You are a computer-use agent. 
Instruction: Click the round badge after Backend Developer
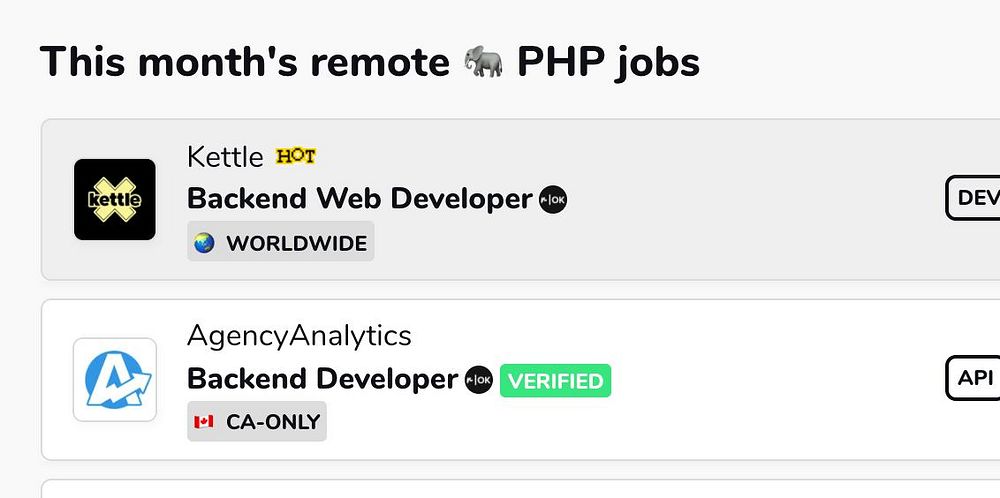click(479, 380)
